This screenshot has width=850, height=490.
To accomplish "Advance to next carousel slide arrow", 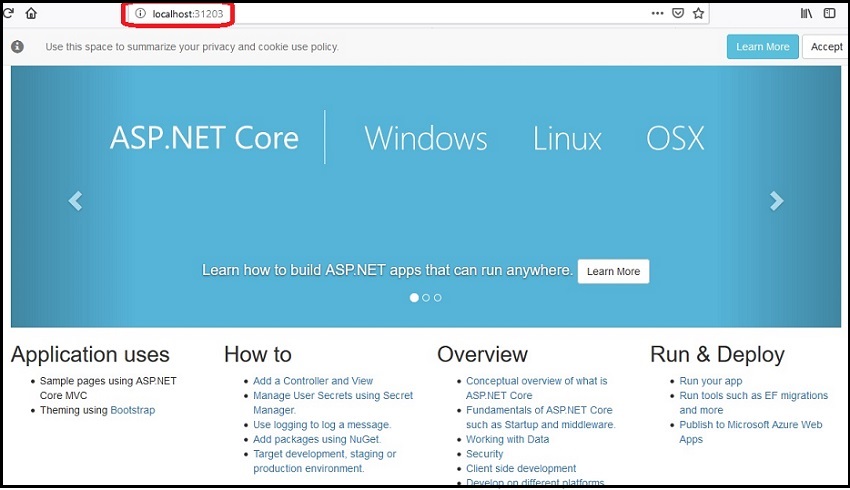I will tap(776, 201).
